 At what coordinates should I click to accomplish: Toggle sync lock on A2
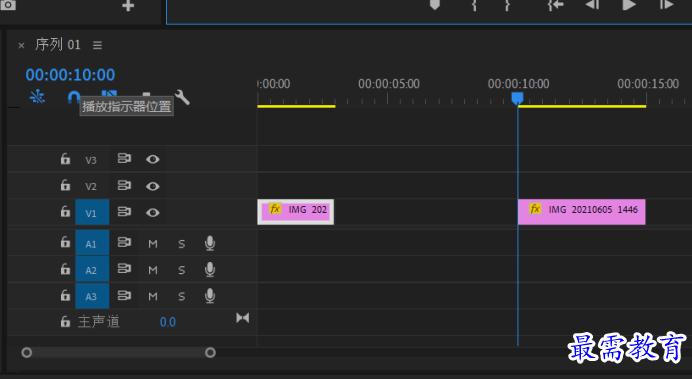tap(124, 269)
